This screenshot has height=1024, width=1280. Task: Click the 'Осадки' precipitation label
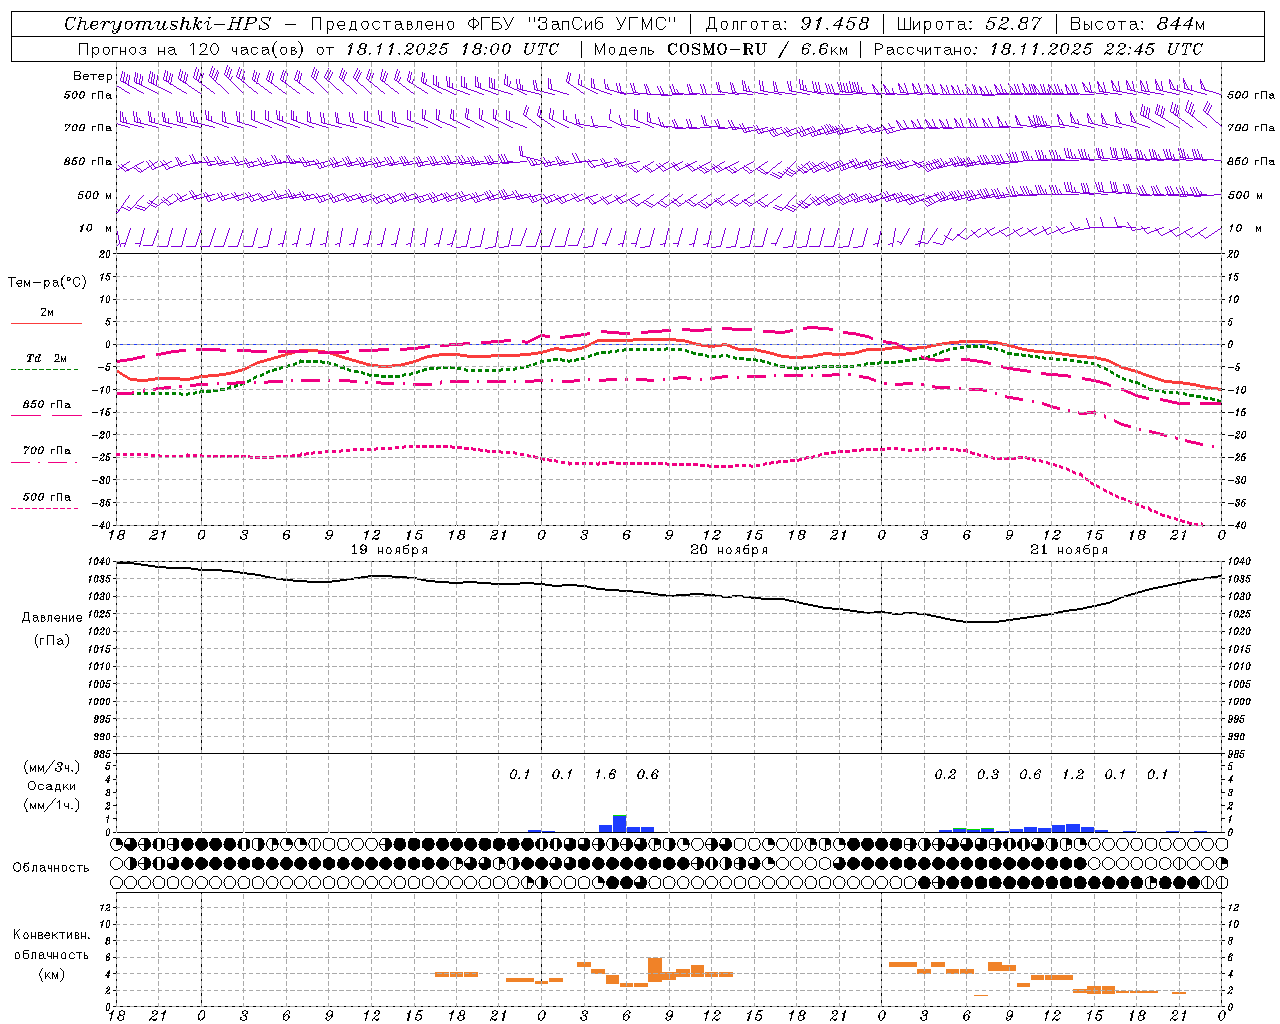coord(52,786)
